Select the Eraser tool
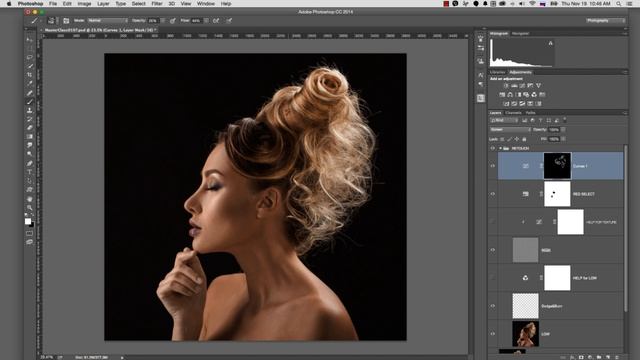 [x=29, y=128]
